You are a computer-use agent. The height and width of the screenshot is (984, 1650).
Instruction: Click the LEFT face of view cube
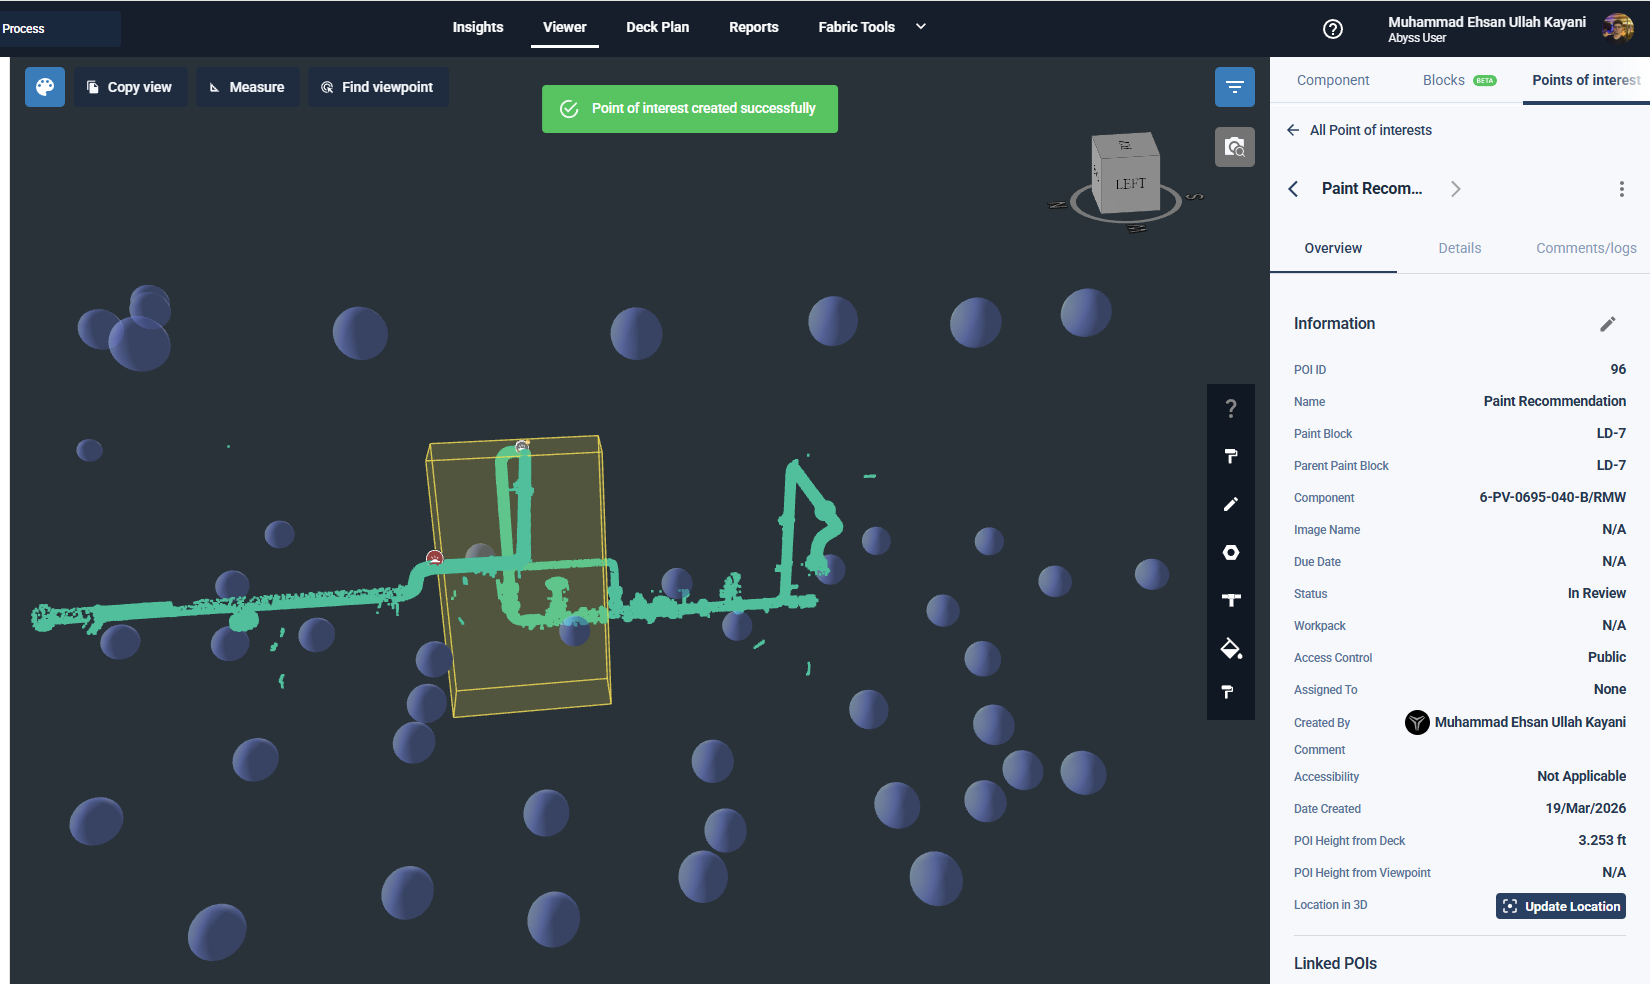(x=1130, y=184)
